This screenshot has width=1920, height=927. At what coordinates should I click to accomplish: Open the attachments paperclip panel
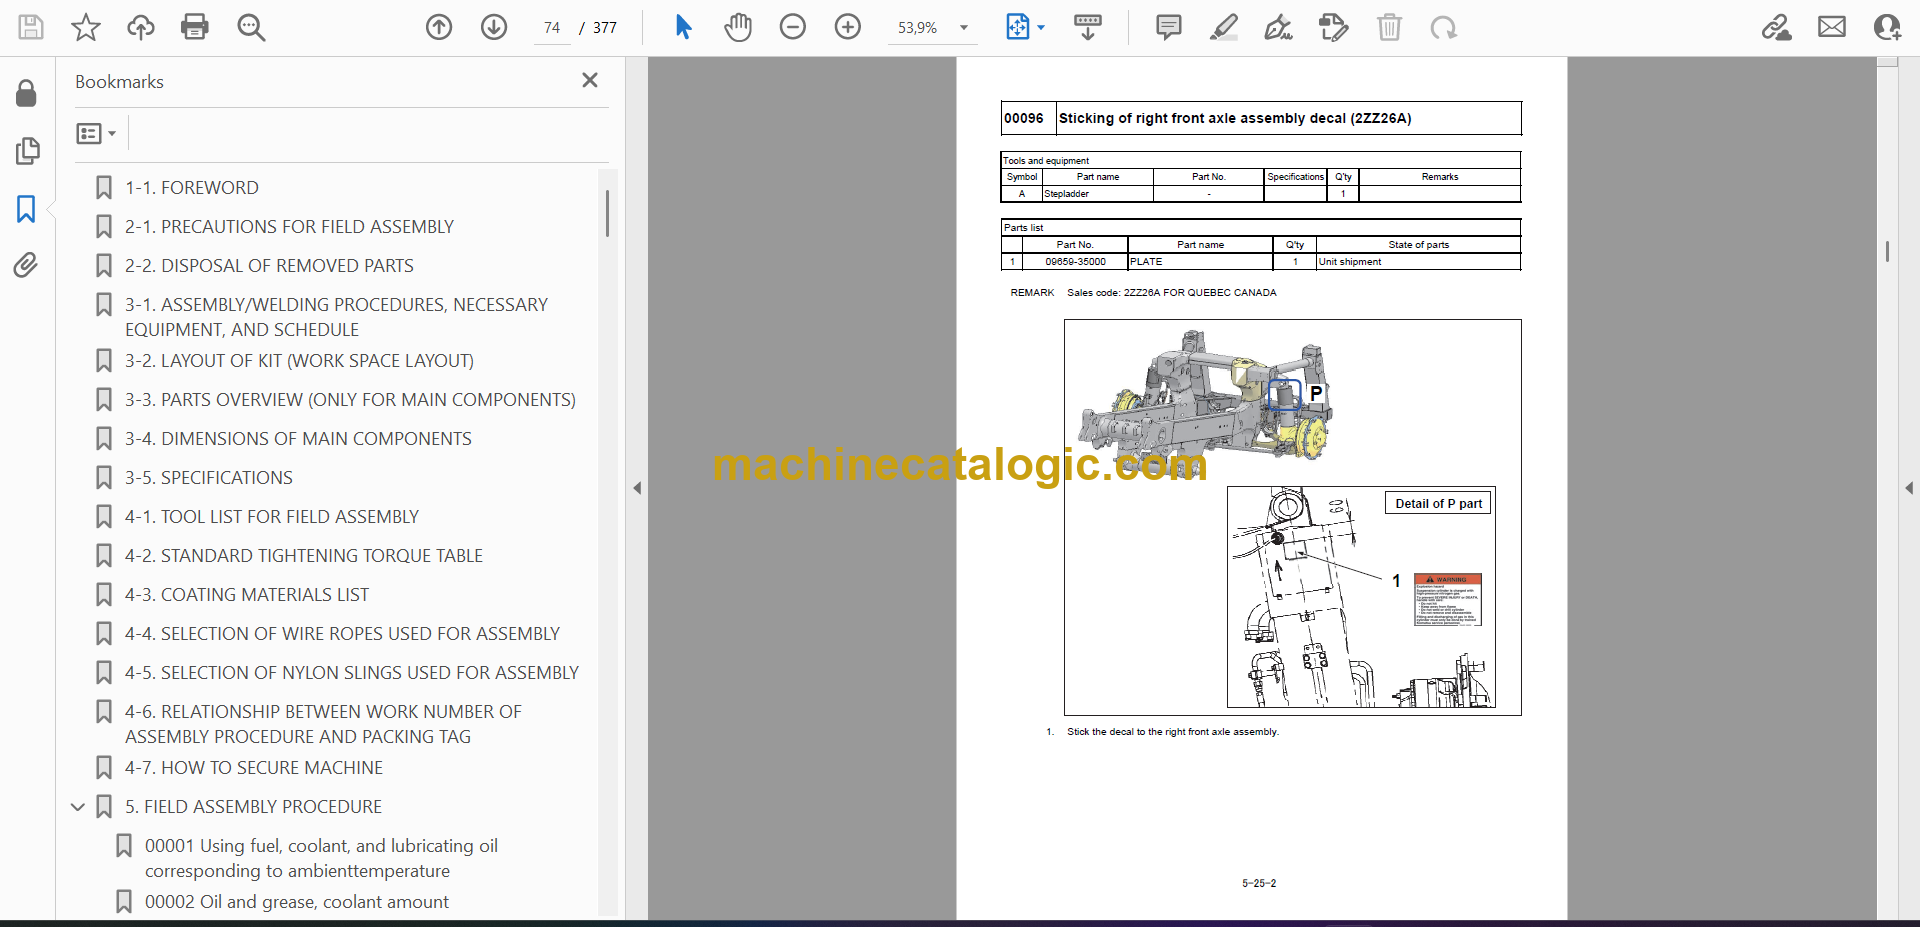click(x=26, y=265)
